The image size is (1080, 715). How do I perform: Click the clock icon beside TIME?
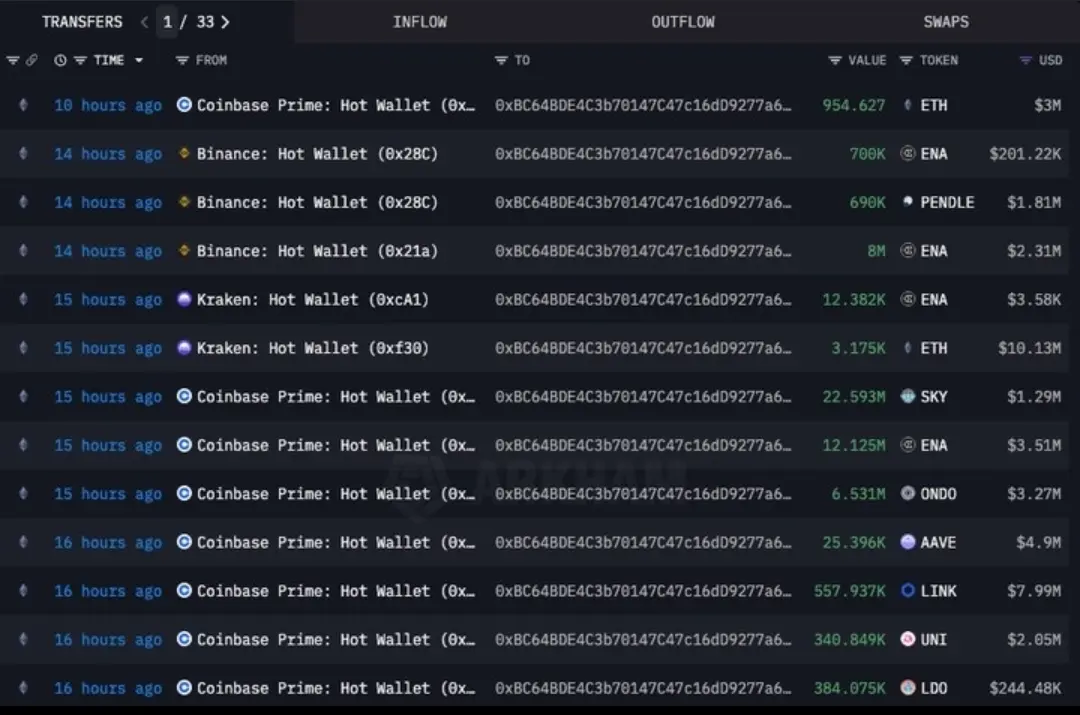click(61, 61)
